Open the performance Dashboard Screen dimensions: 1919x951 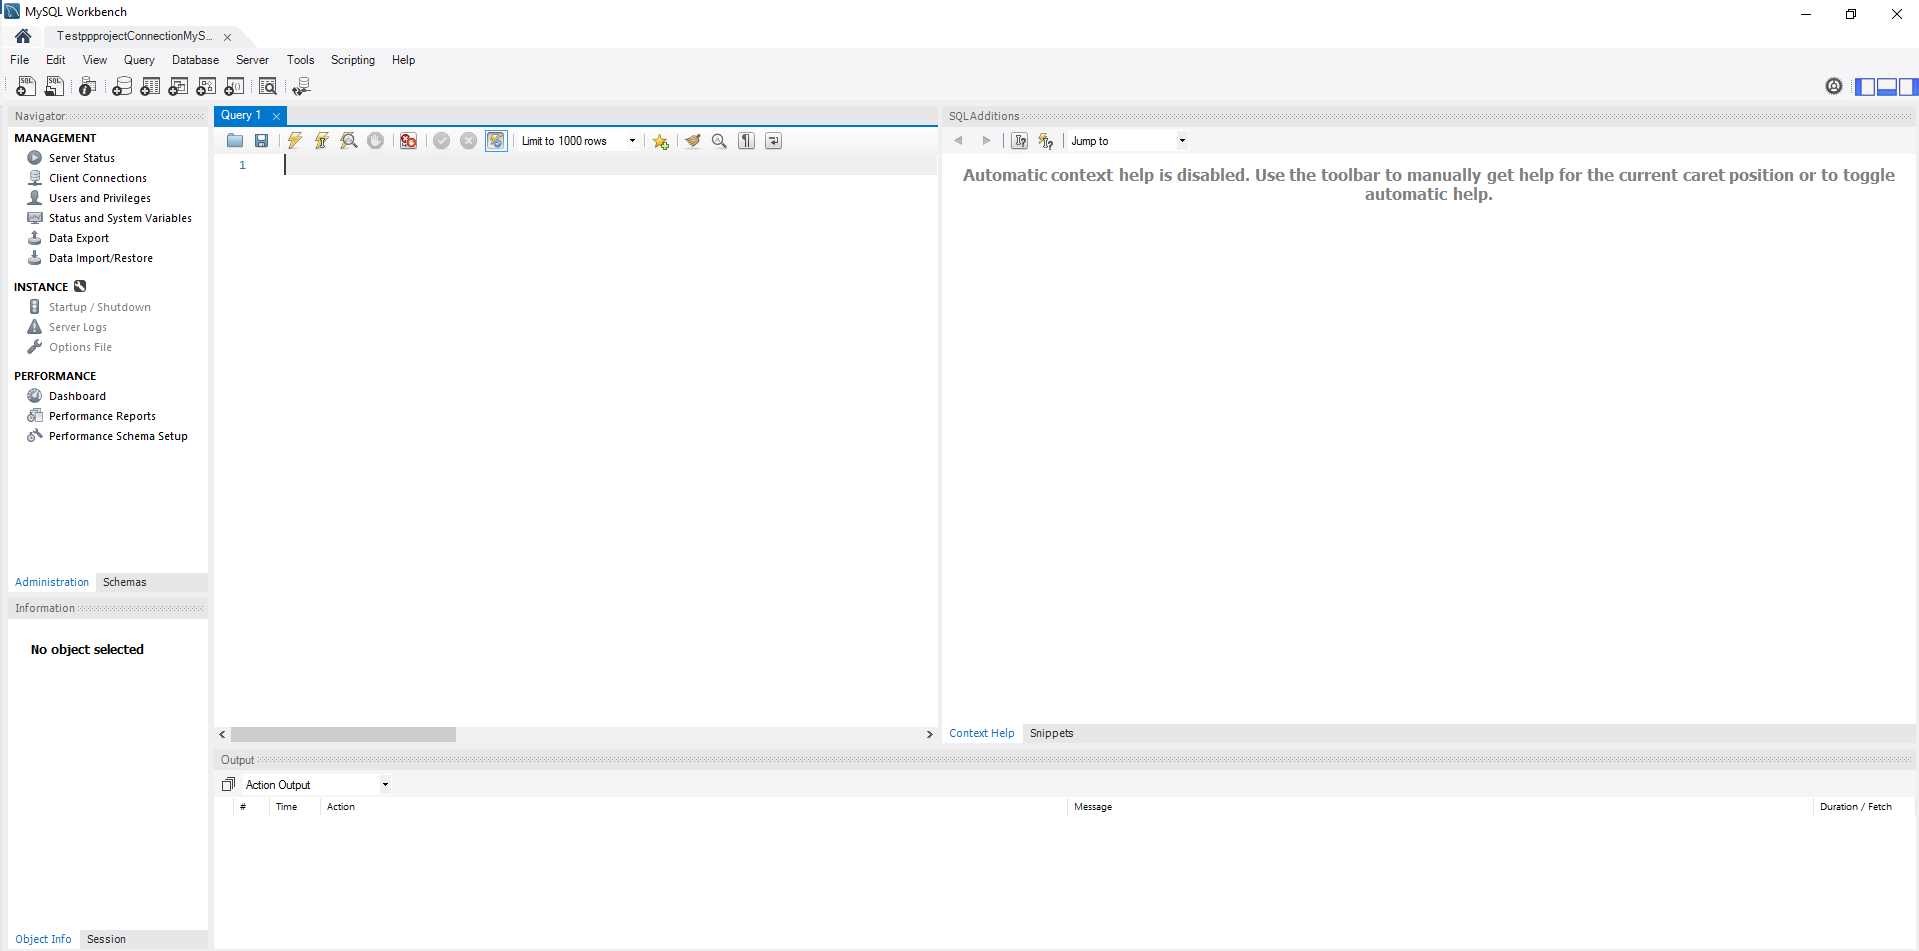coord(77,396)
